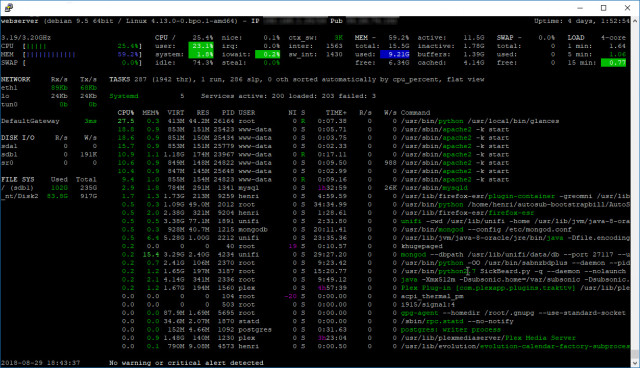640x368 pixels.
Task: Select the apache2 process with PID 23967
Action: 313,155
